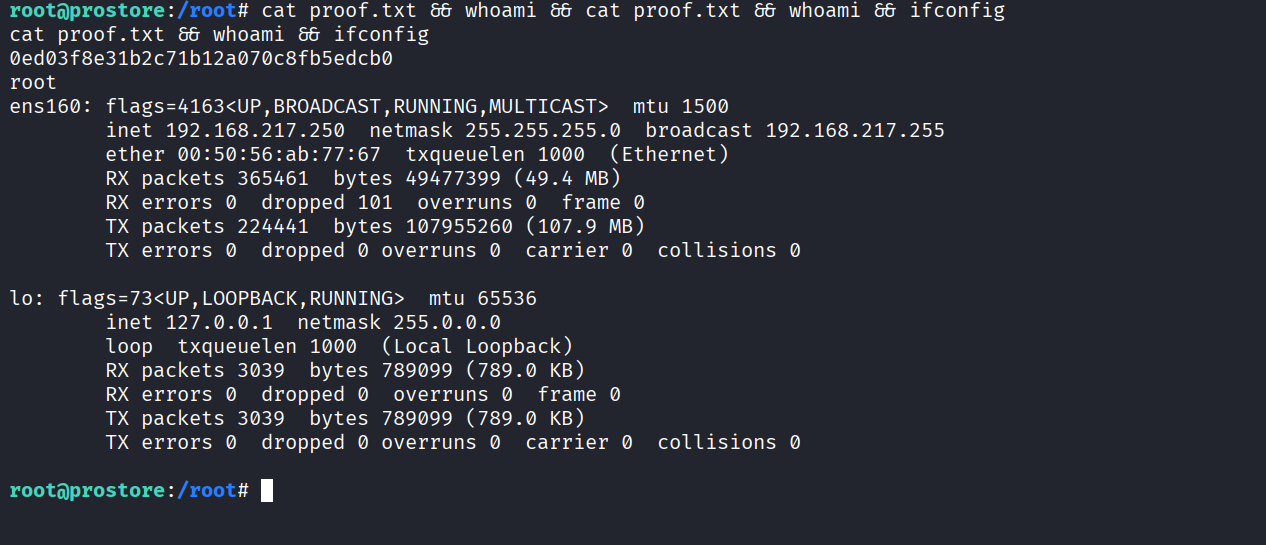1266x545 pixels.
Task: Click the TX packets count 224441
Action: pos(273,226)
